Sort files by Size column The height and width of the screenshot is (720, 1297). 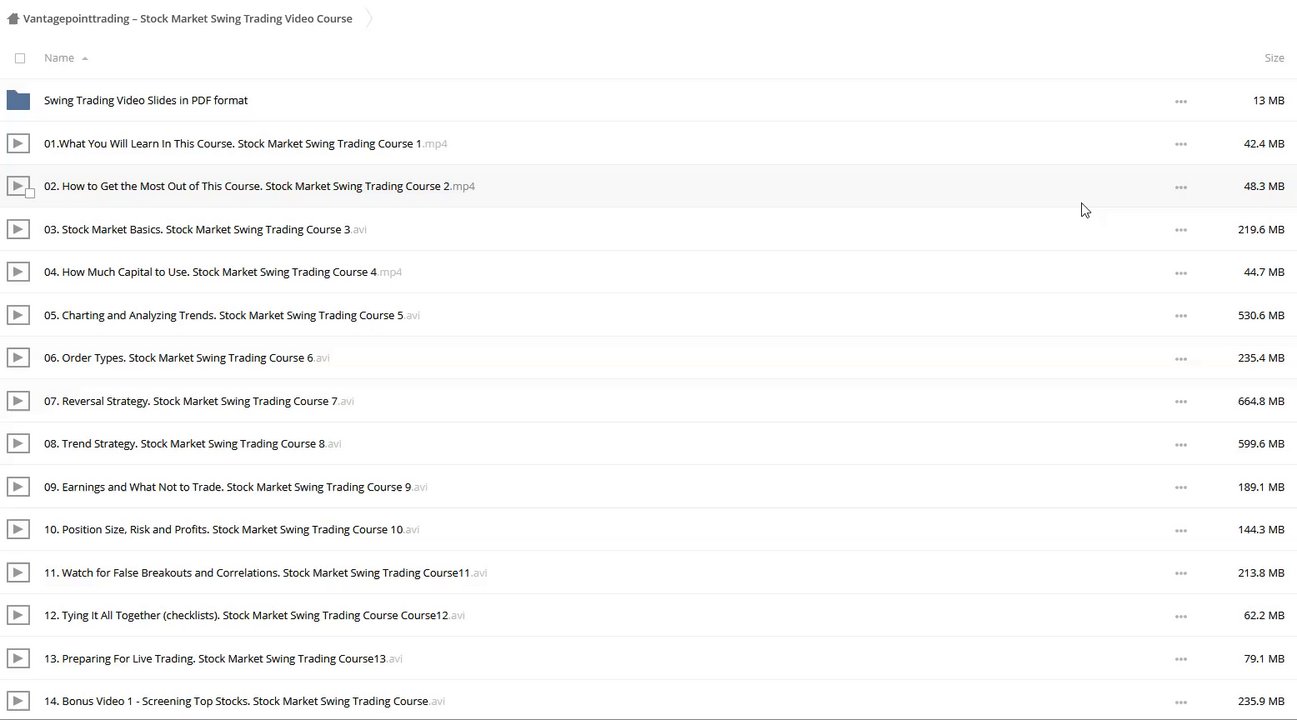tap(1274, 58)
